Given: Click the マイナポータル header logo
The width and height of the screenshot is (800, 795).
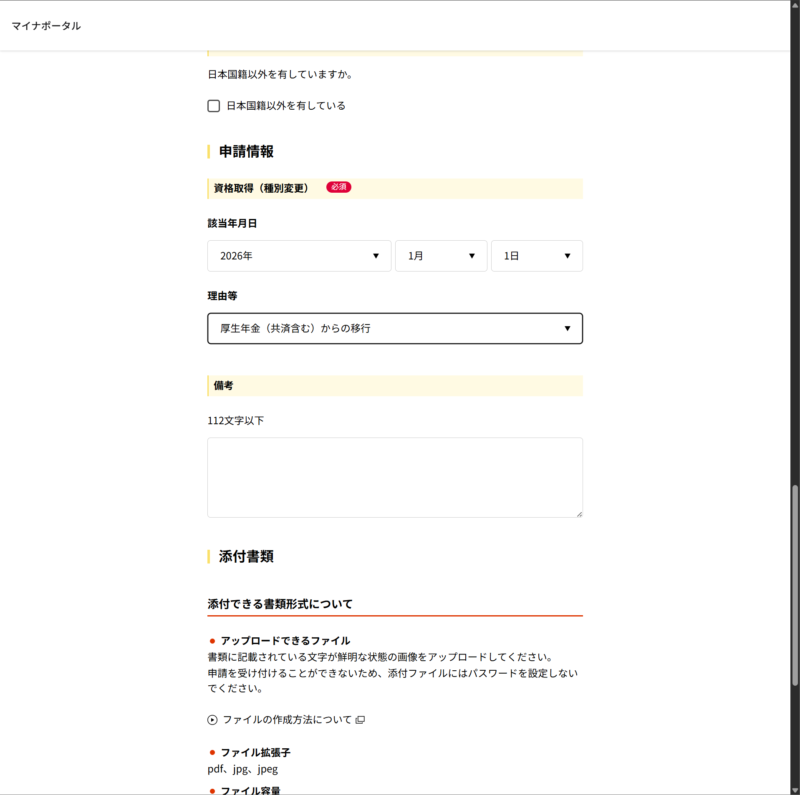Looking at the screenshot, I should [46, 26].
